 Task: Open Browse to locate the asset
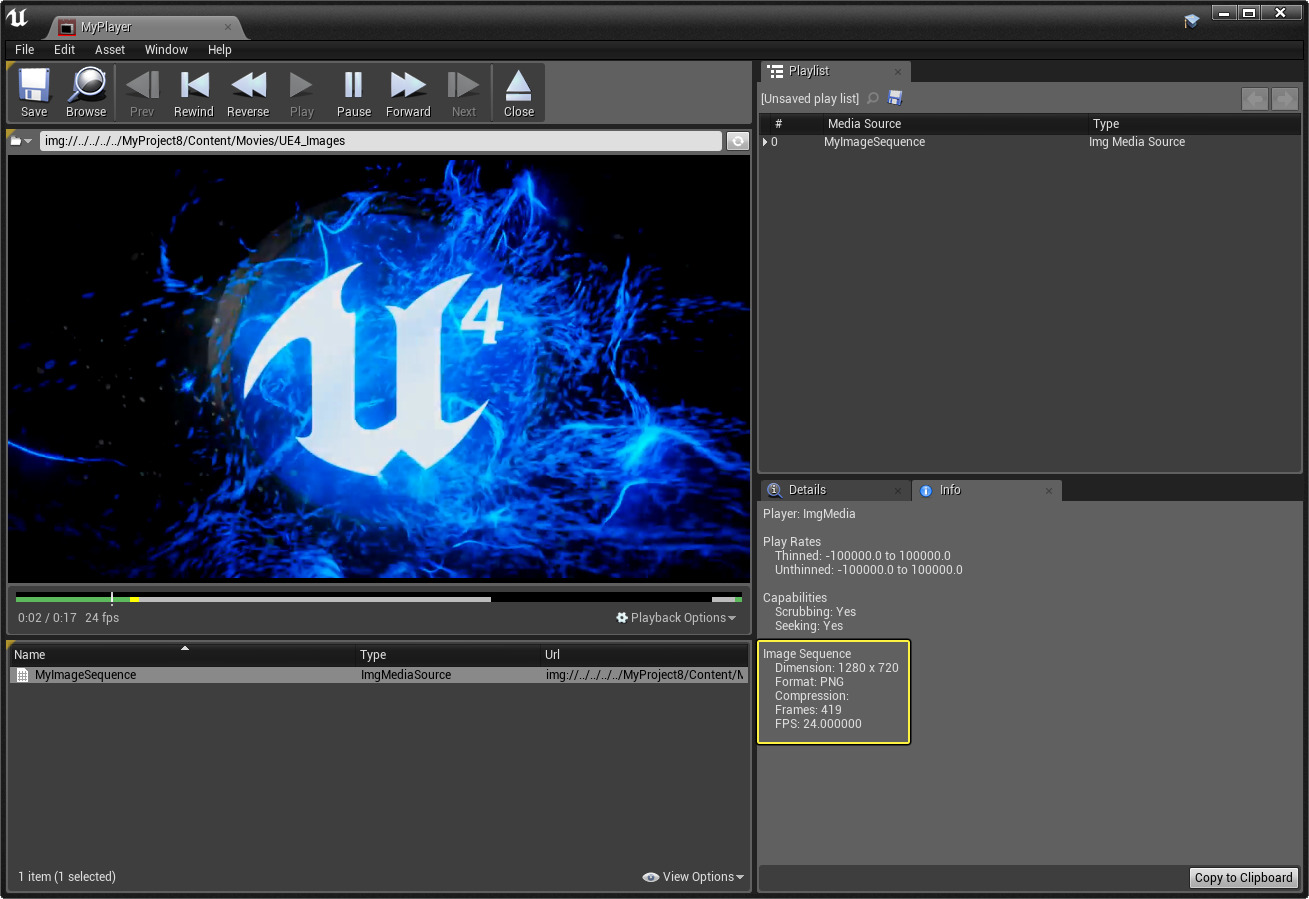(x=86, y=92)
